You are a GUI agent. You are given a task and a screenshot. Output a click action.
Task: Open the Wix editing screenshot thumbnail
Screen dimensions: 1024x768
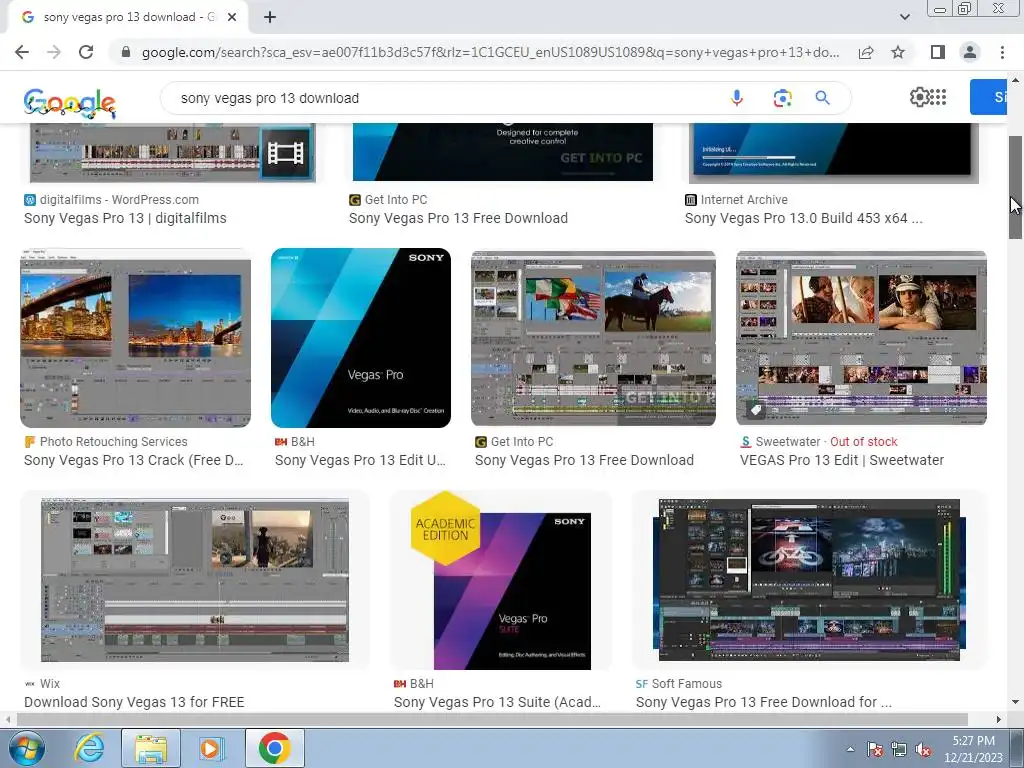click(195, 580)
